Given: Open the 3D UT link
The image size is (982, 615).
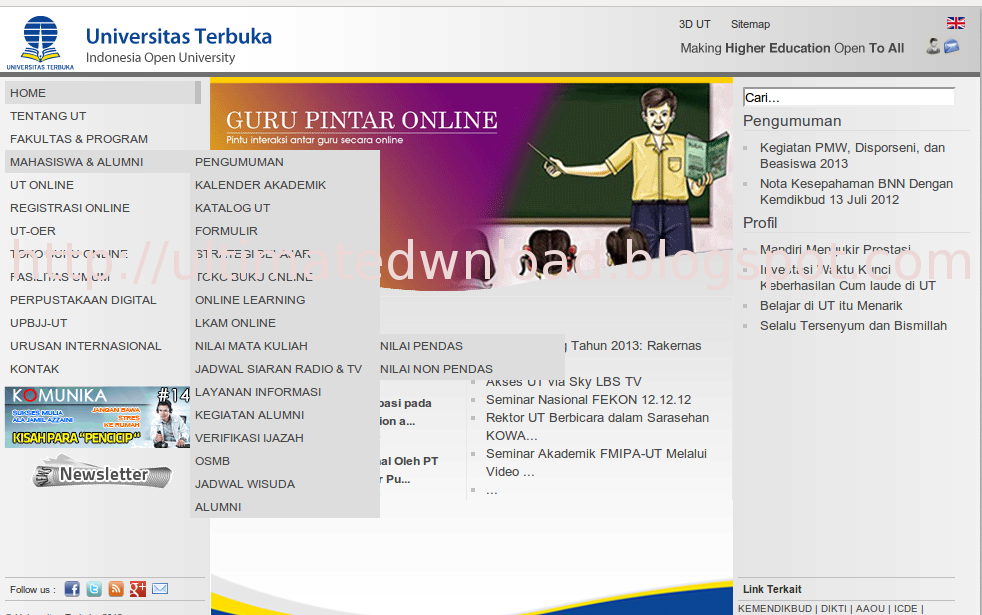Looking at the screenshot, I should pos(695,24).
